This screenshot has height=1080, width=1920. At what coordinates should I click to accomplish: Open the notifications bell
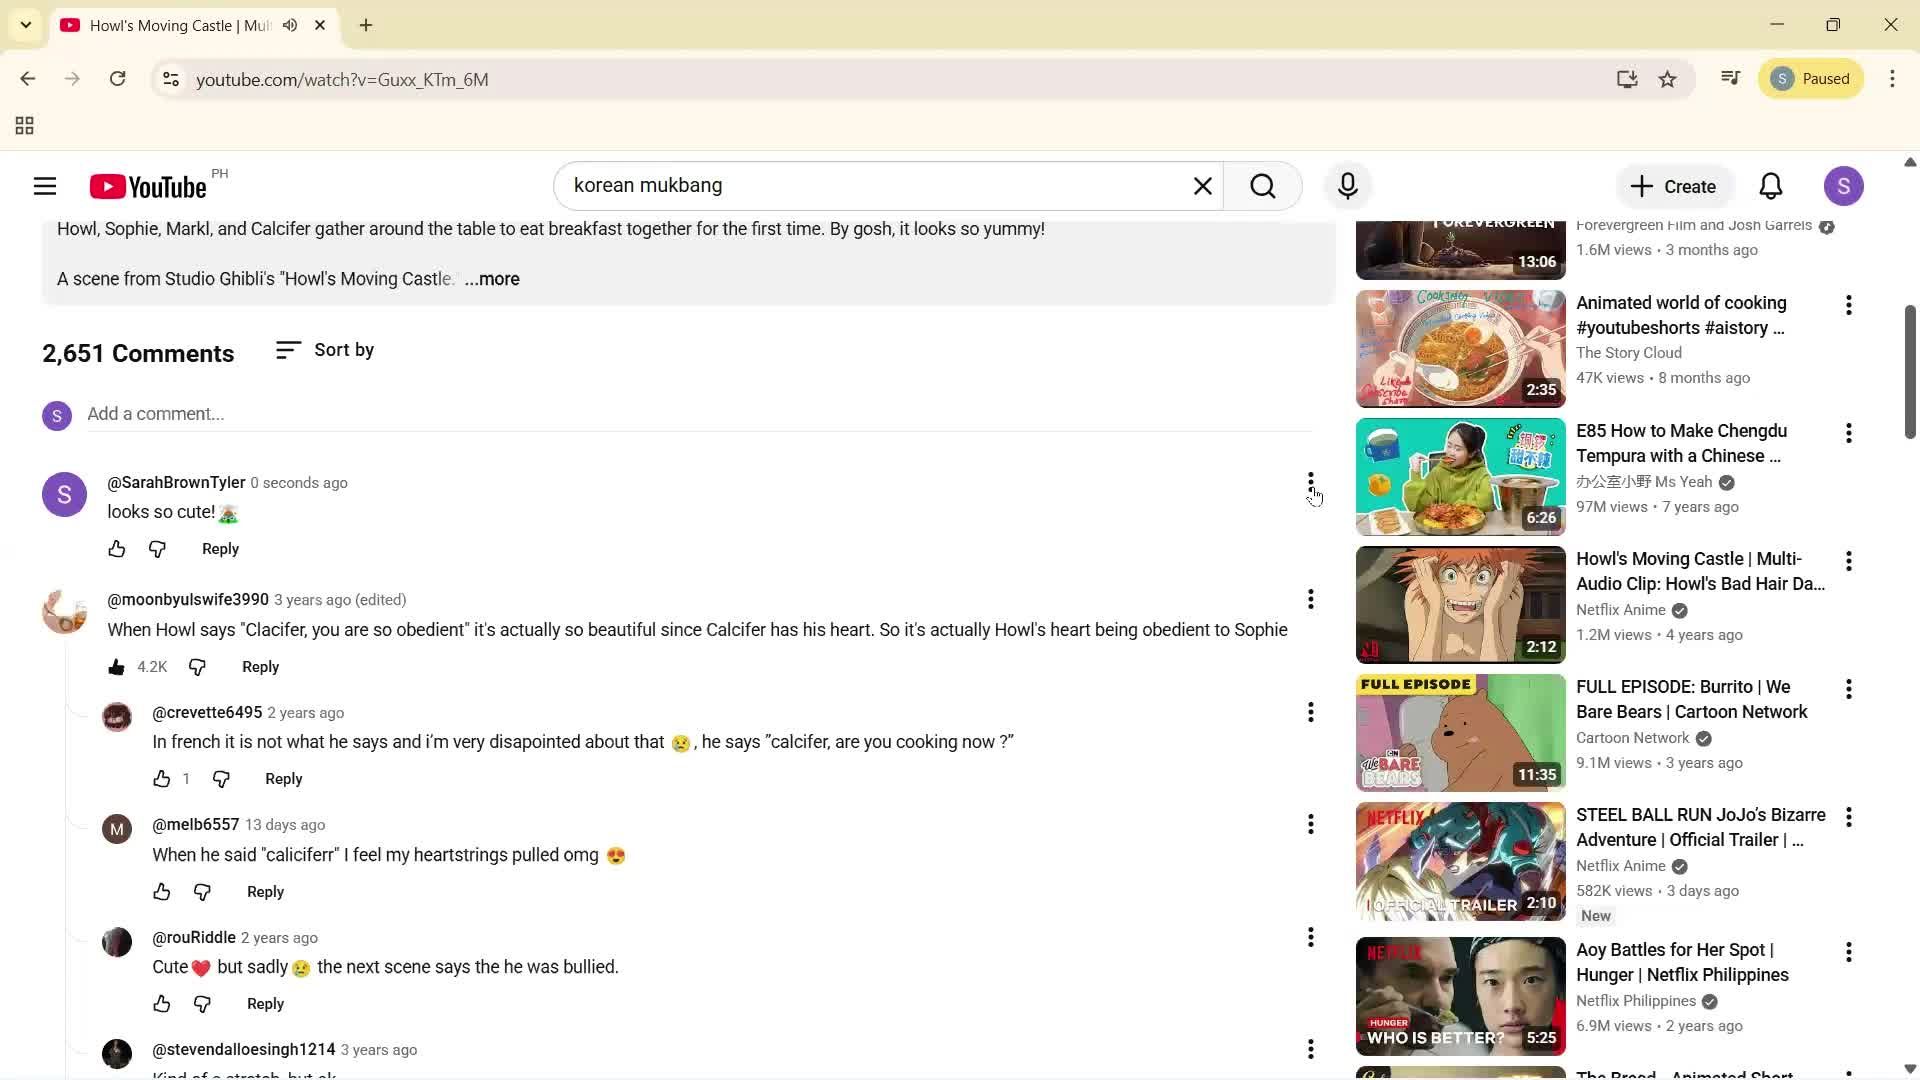(1770, 186)
